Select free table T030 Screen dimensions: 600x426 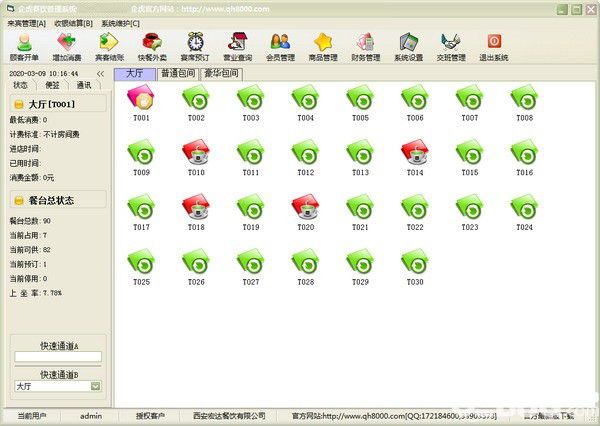click(x=415, y=267)
